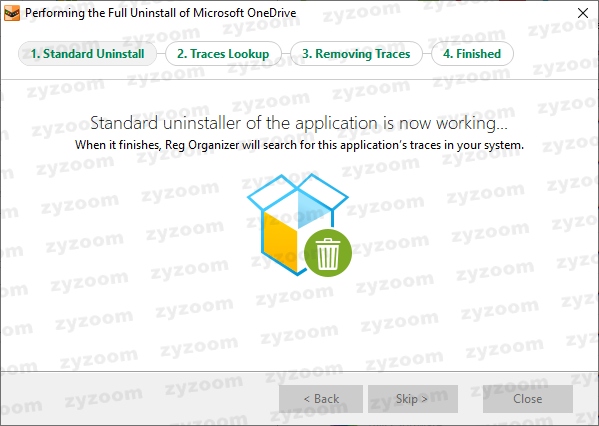Close the window with the X button
The image size is (599, 426).
[x=583, y=13]
